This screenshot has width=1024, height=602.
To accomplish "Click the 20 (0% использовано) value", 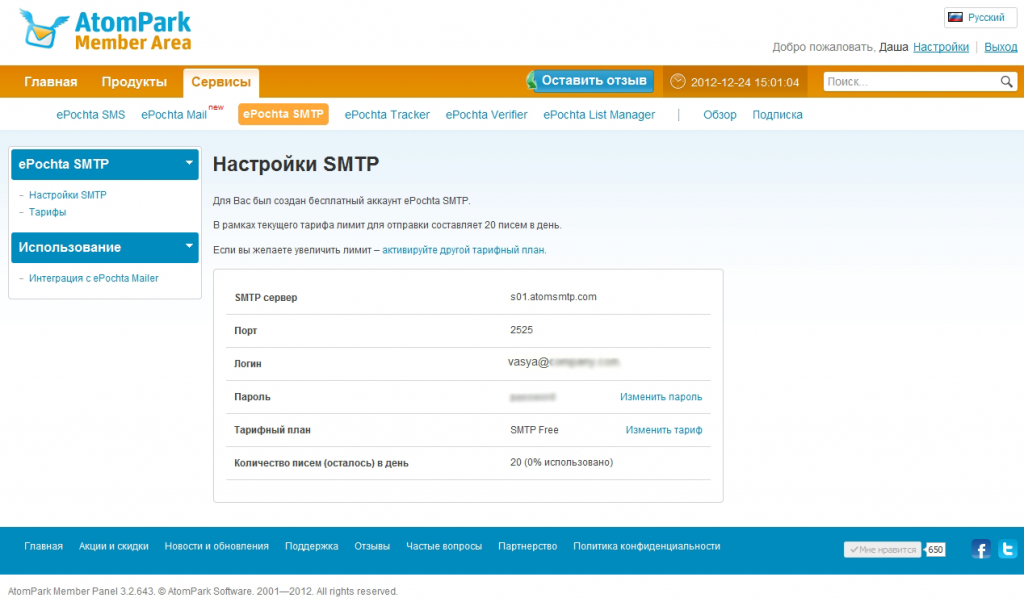I will coord(562,462).
